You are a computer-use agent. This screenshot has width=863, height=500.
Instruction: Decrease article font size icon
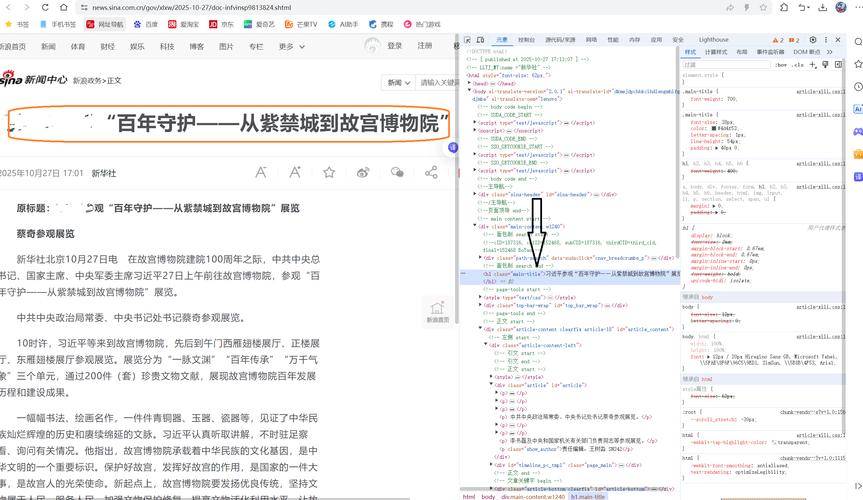261,172
